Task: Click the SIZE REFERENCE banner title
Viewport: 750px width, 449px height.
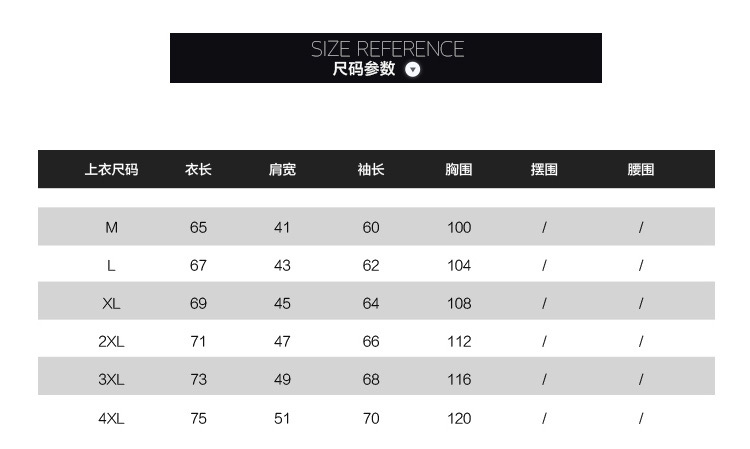Action: 387,49
